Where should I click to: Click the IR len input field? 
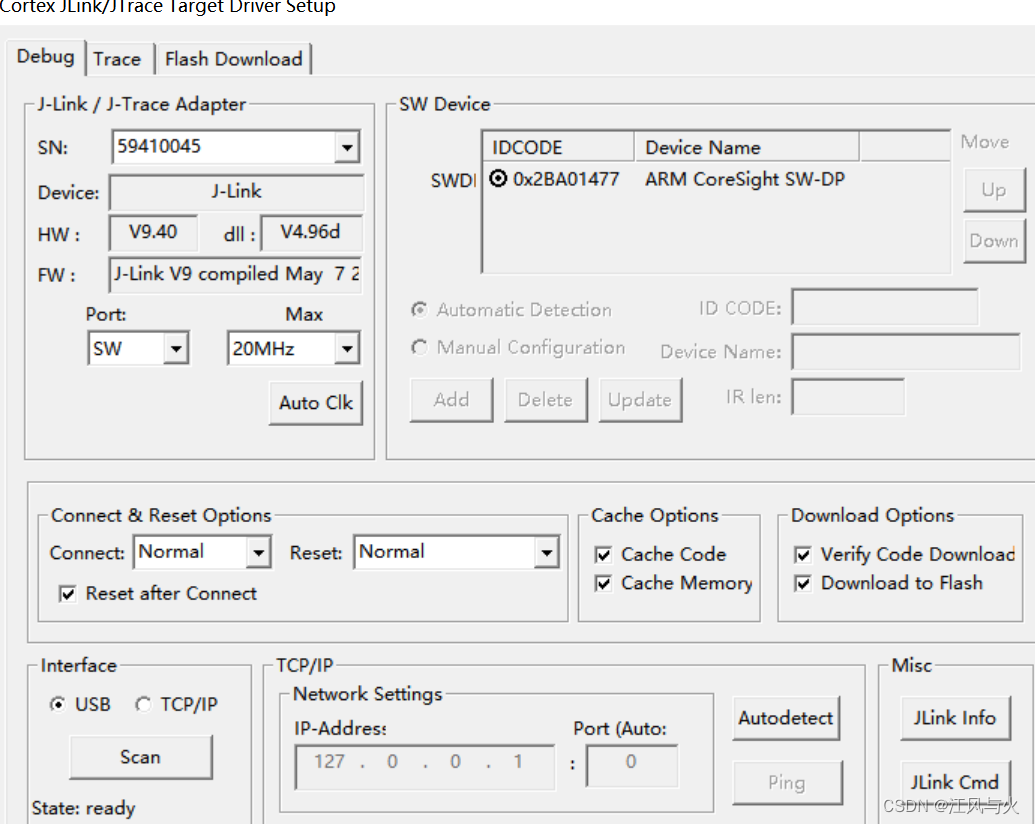pos(848,397)
